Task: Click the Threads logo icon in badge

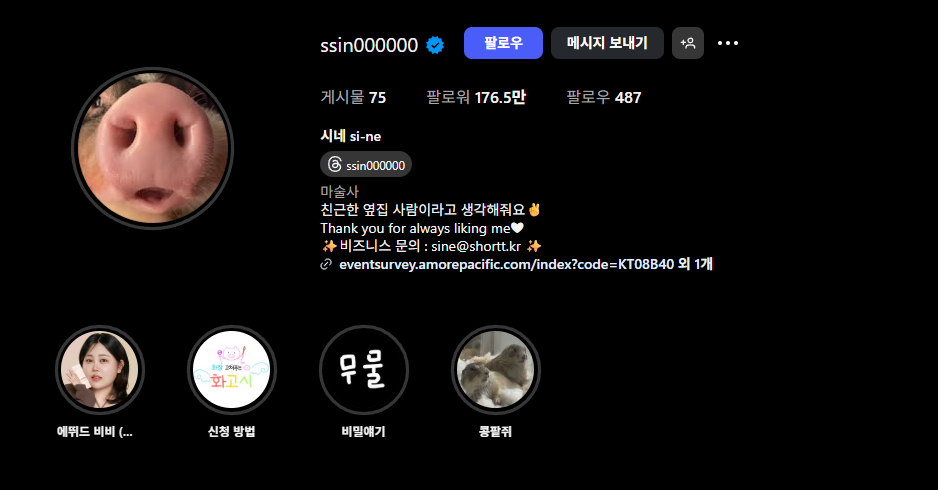Action: (335, 165)
